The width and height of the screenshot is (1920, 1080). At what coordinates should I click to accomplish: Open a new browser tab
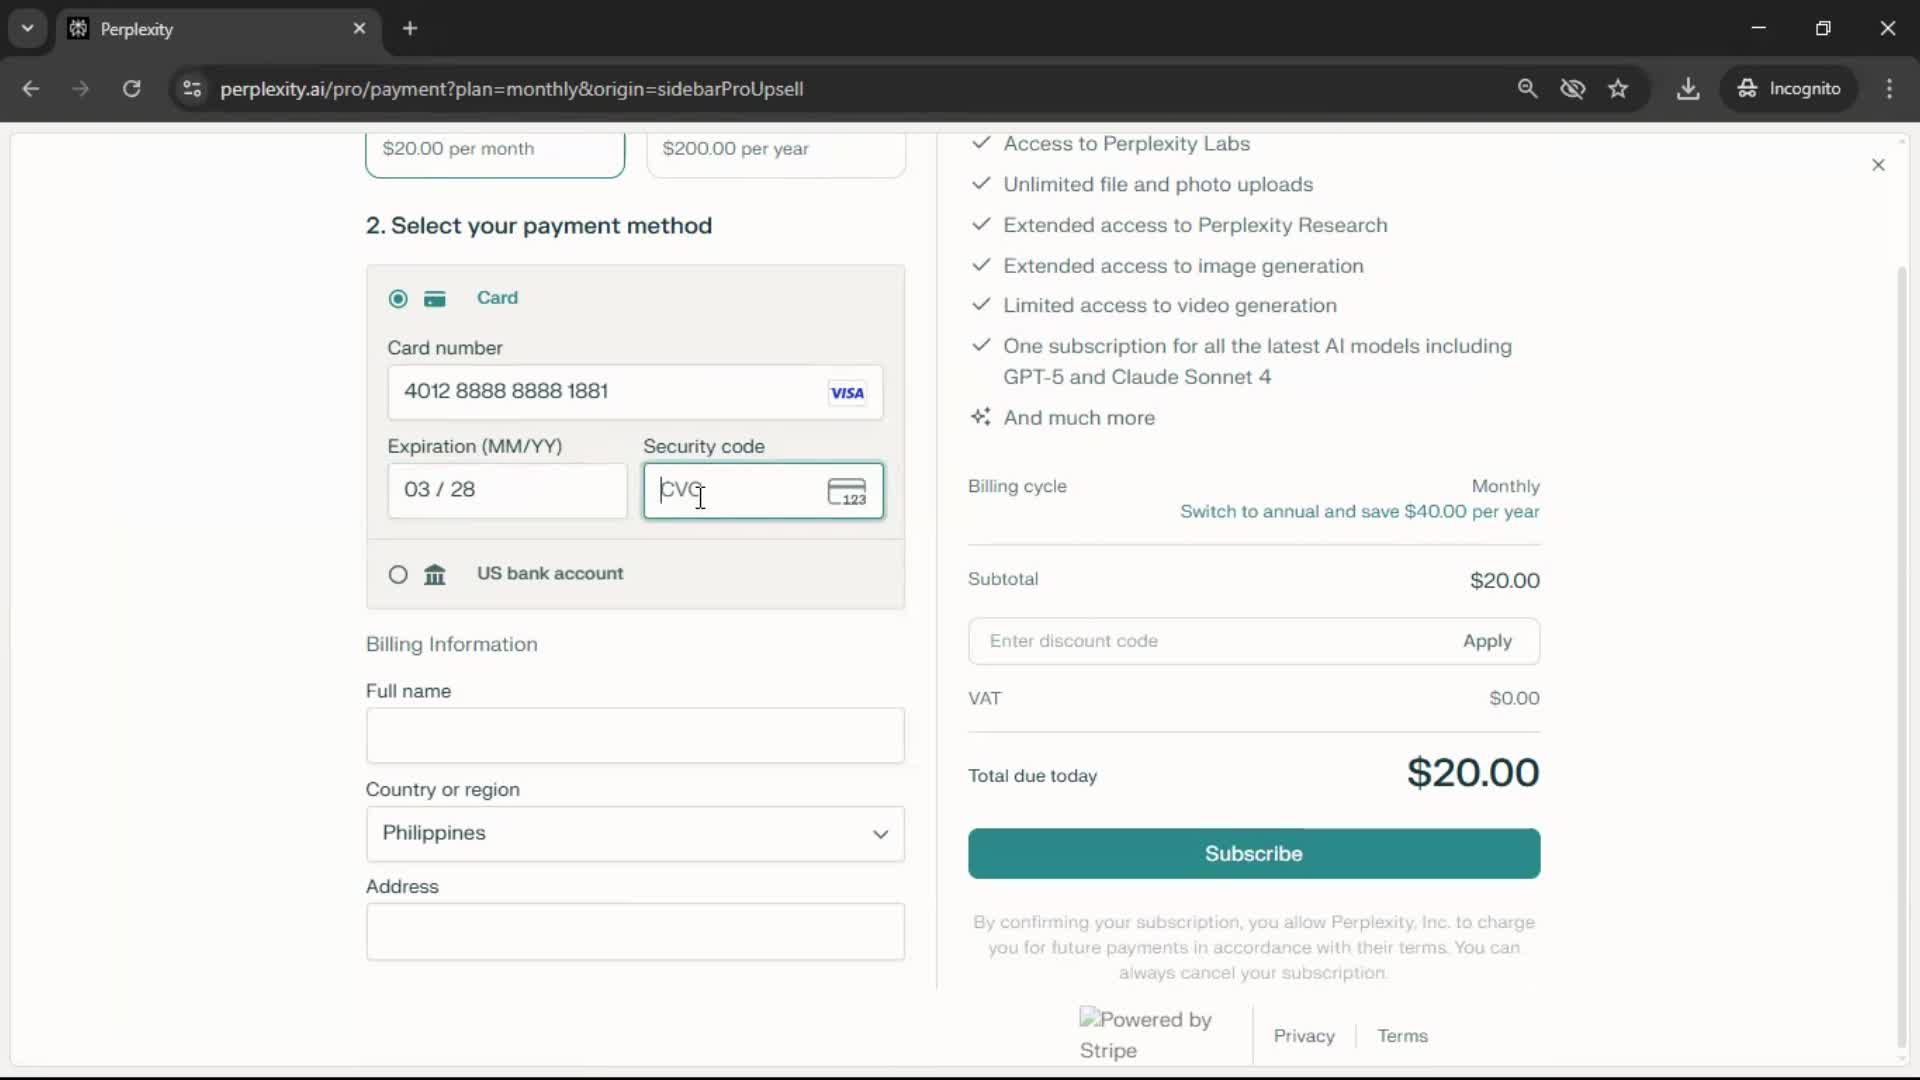pyautogui.click(x=410, y=28)
